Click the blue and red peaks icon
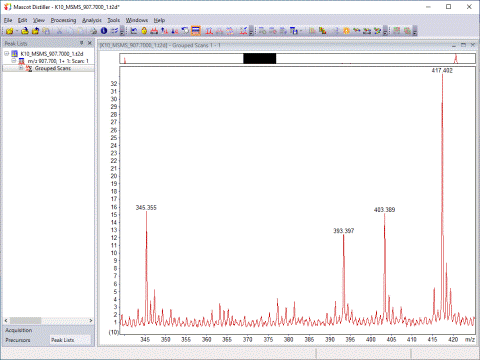The image size is (480, 360). pyautogui.click(x=175, y=31)
